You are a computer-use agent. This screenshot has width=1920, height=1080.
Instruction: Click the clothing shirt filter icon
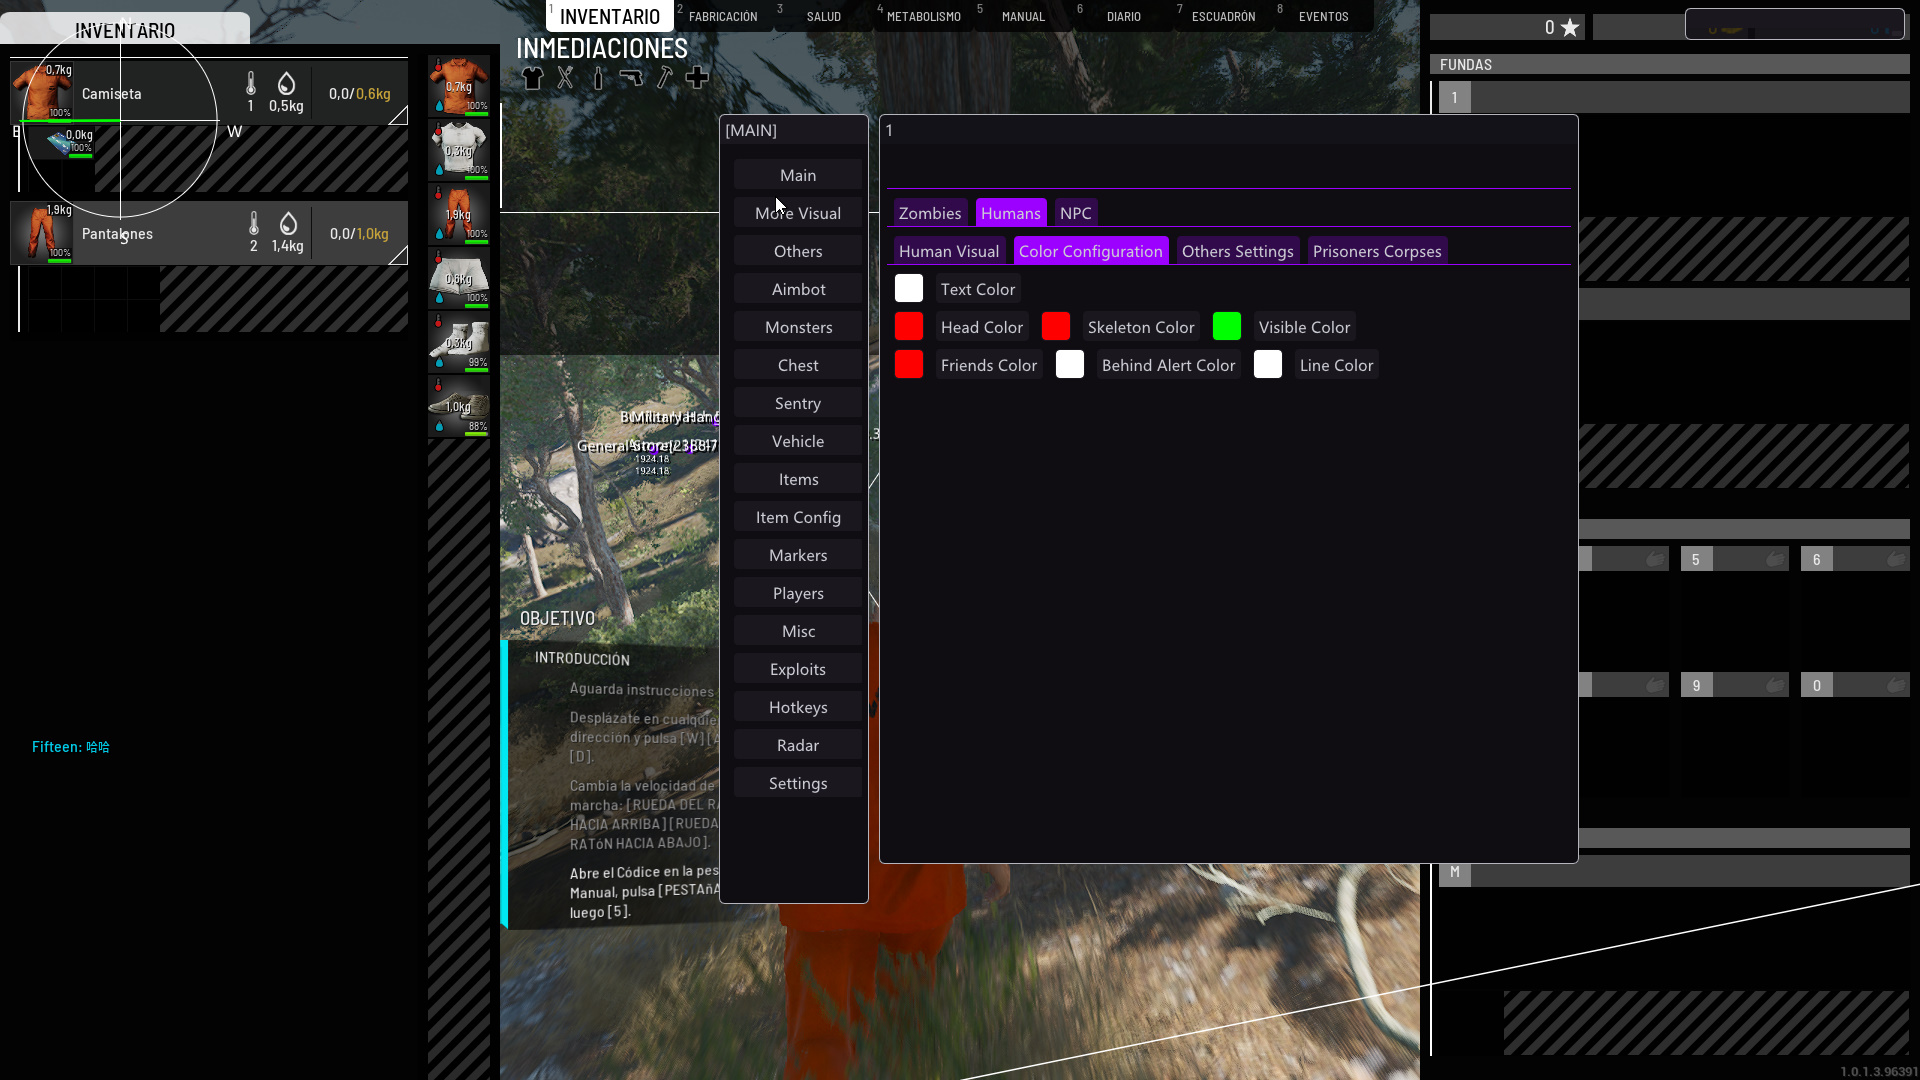pos(532,78)
